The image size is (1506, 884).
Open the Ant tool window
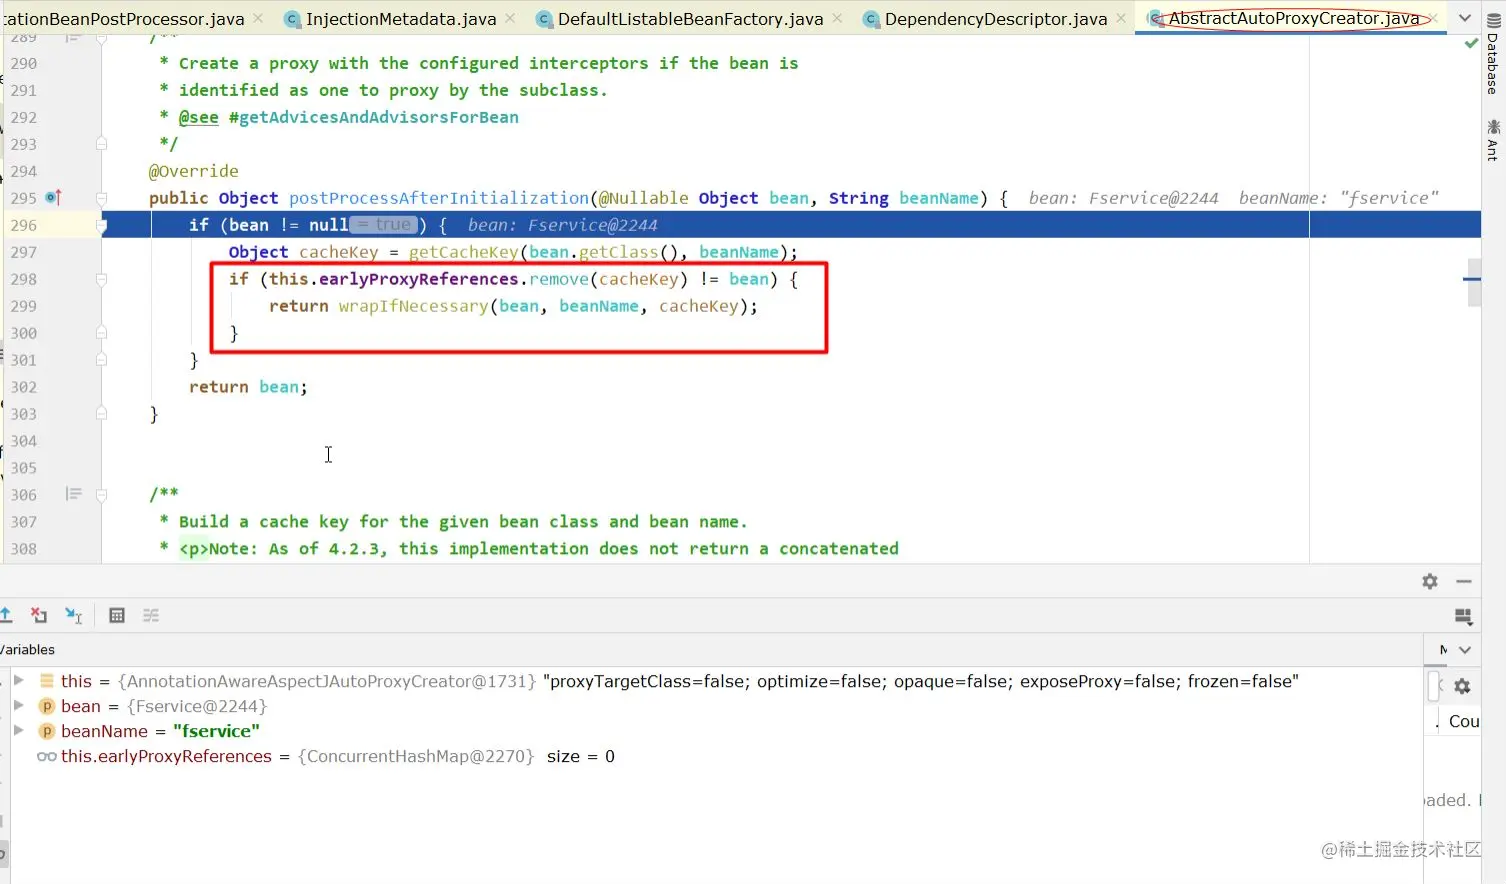tap(1493, 140)
